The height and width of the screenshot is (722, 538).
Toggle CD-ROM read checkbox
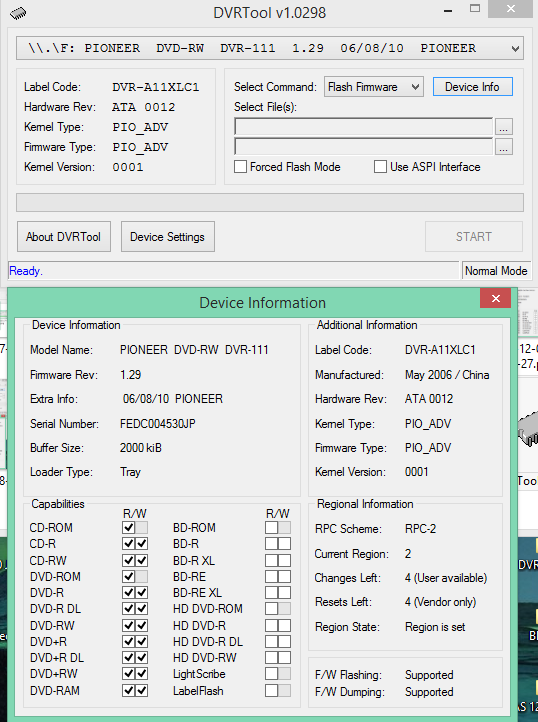point(129,528)
